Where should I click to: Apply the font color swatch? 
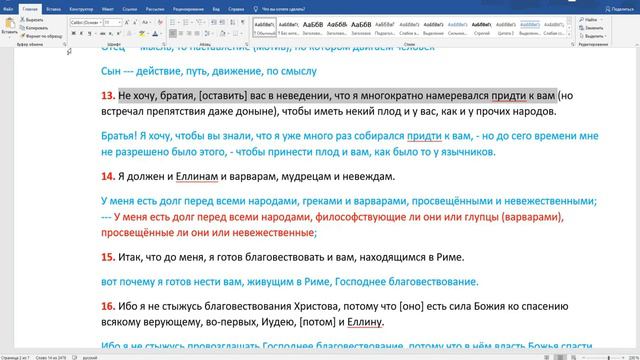[x=155, y=33]
